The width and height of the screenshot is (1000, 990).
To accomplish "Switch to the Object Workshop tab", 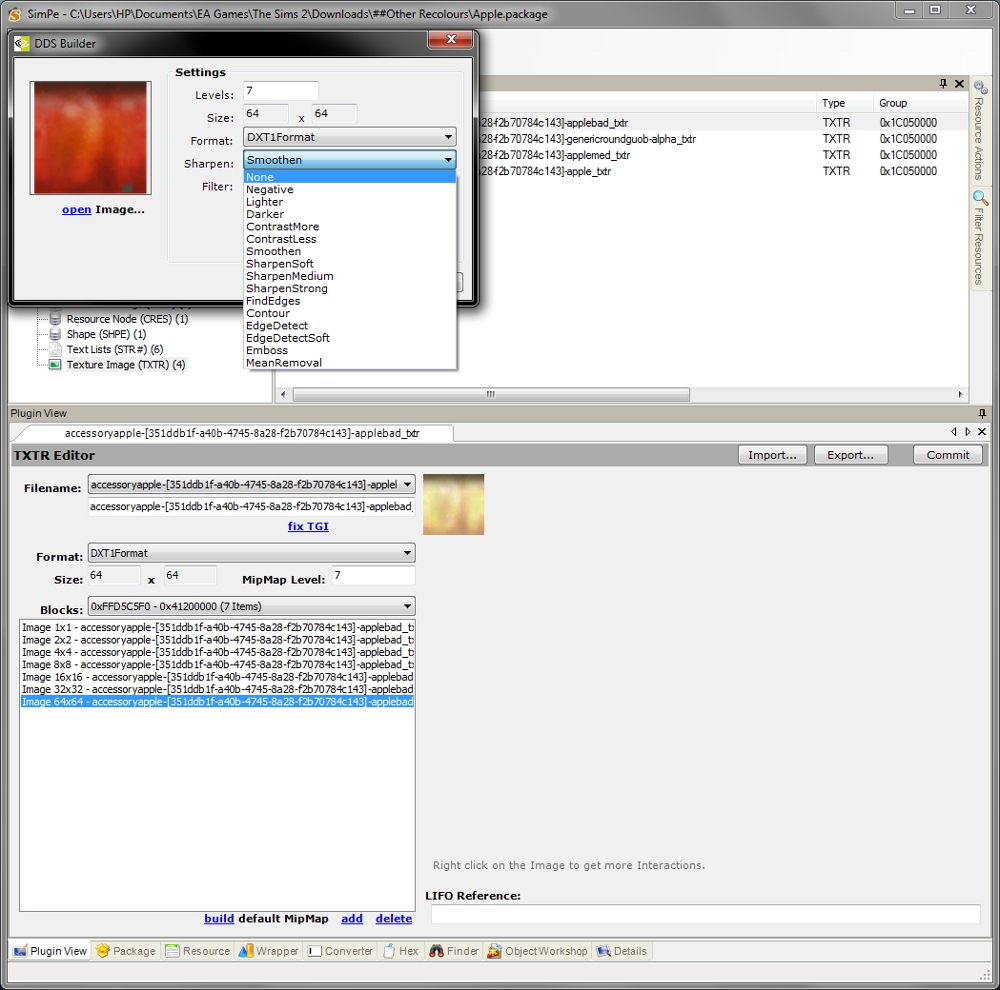I will pyautogui.click(x=538, y=951).
